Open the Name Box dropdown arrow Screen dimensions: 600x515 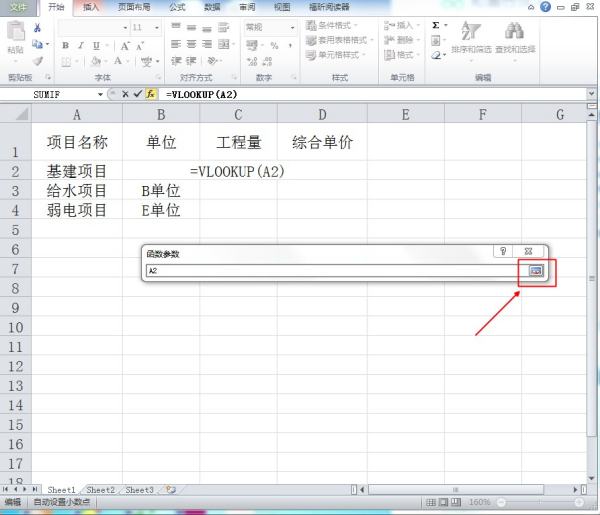point(100,94)
